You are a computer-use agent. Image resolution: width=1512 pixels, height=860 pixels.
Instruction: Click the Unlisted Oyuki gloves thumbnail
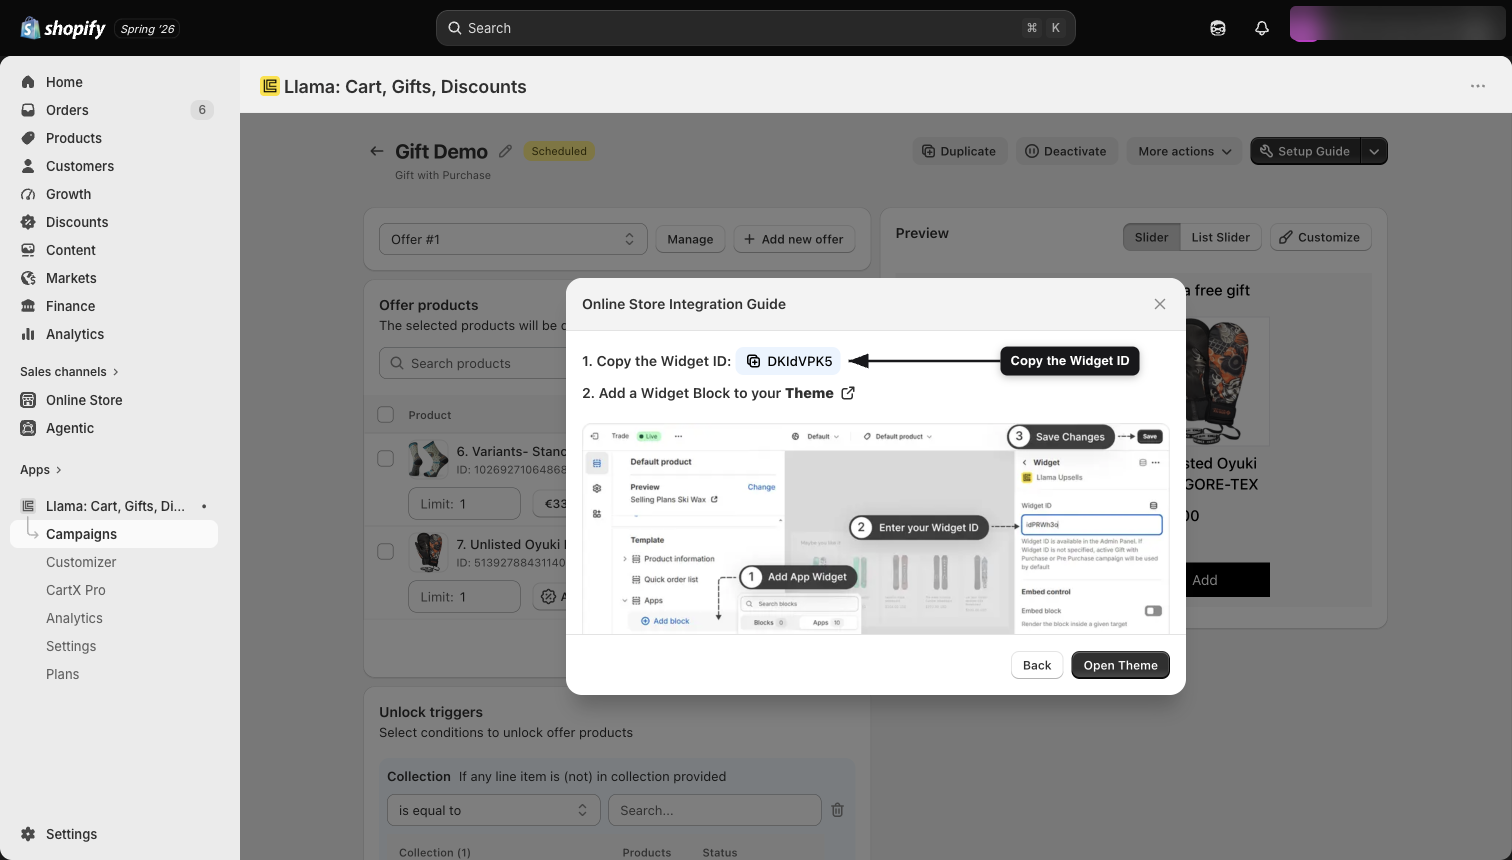[428, 552]
